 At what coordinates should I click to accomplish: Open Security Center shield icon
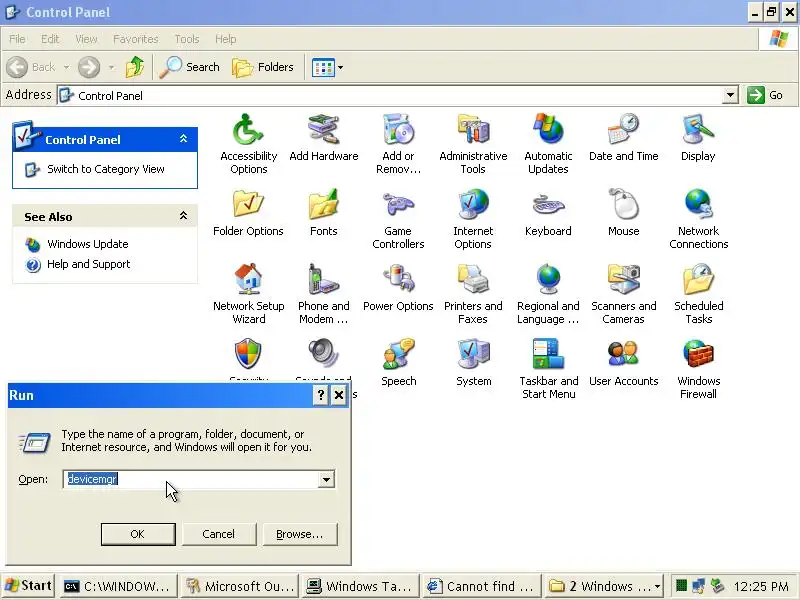click(248, 353)
